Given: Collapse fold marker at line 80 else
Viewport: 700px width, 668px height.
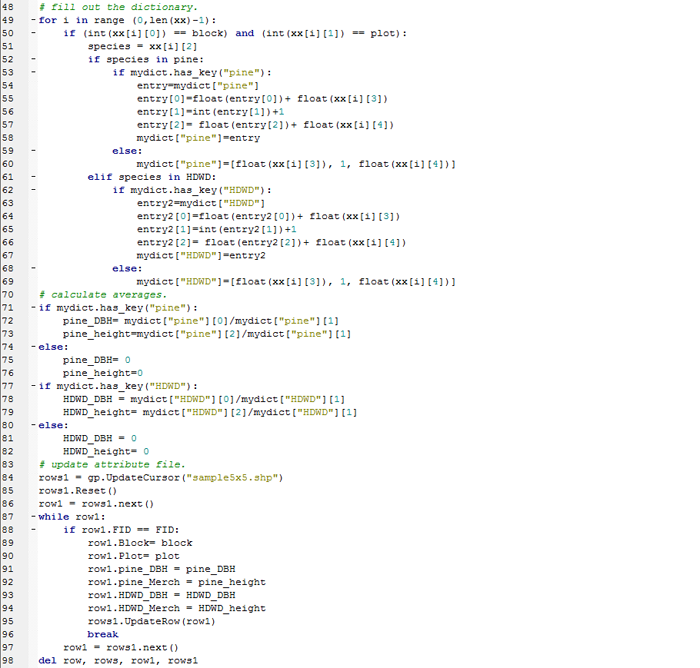Looking at the screenshot, I should tap(33, 425).
